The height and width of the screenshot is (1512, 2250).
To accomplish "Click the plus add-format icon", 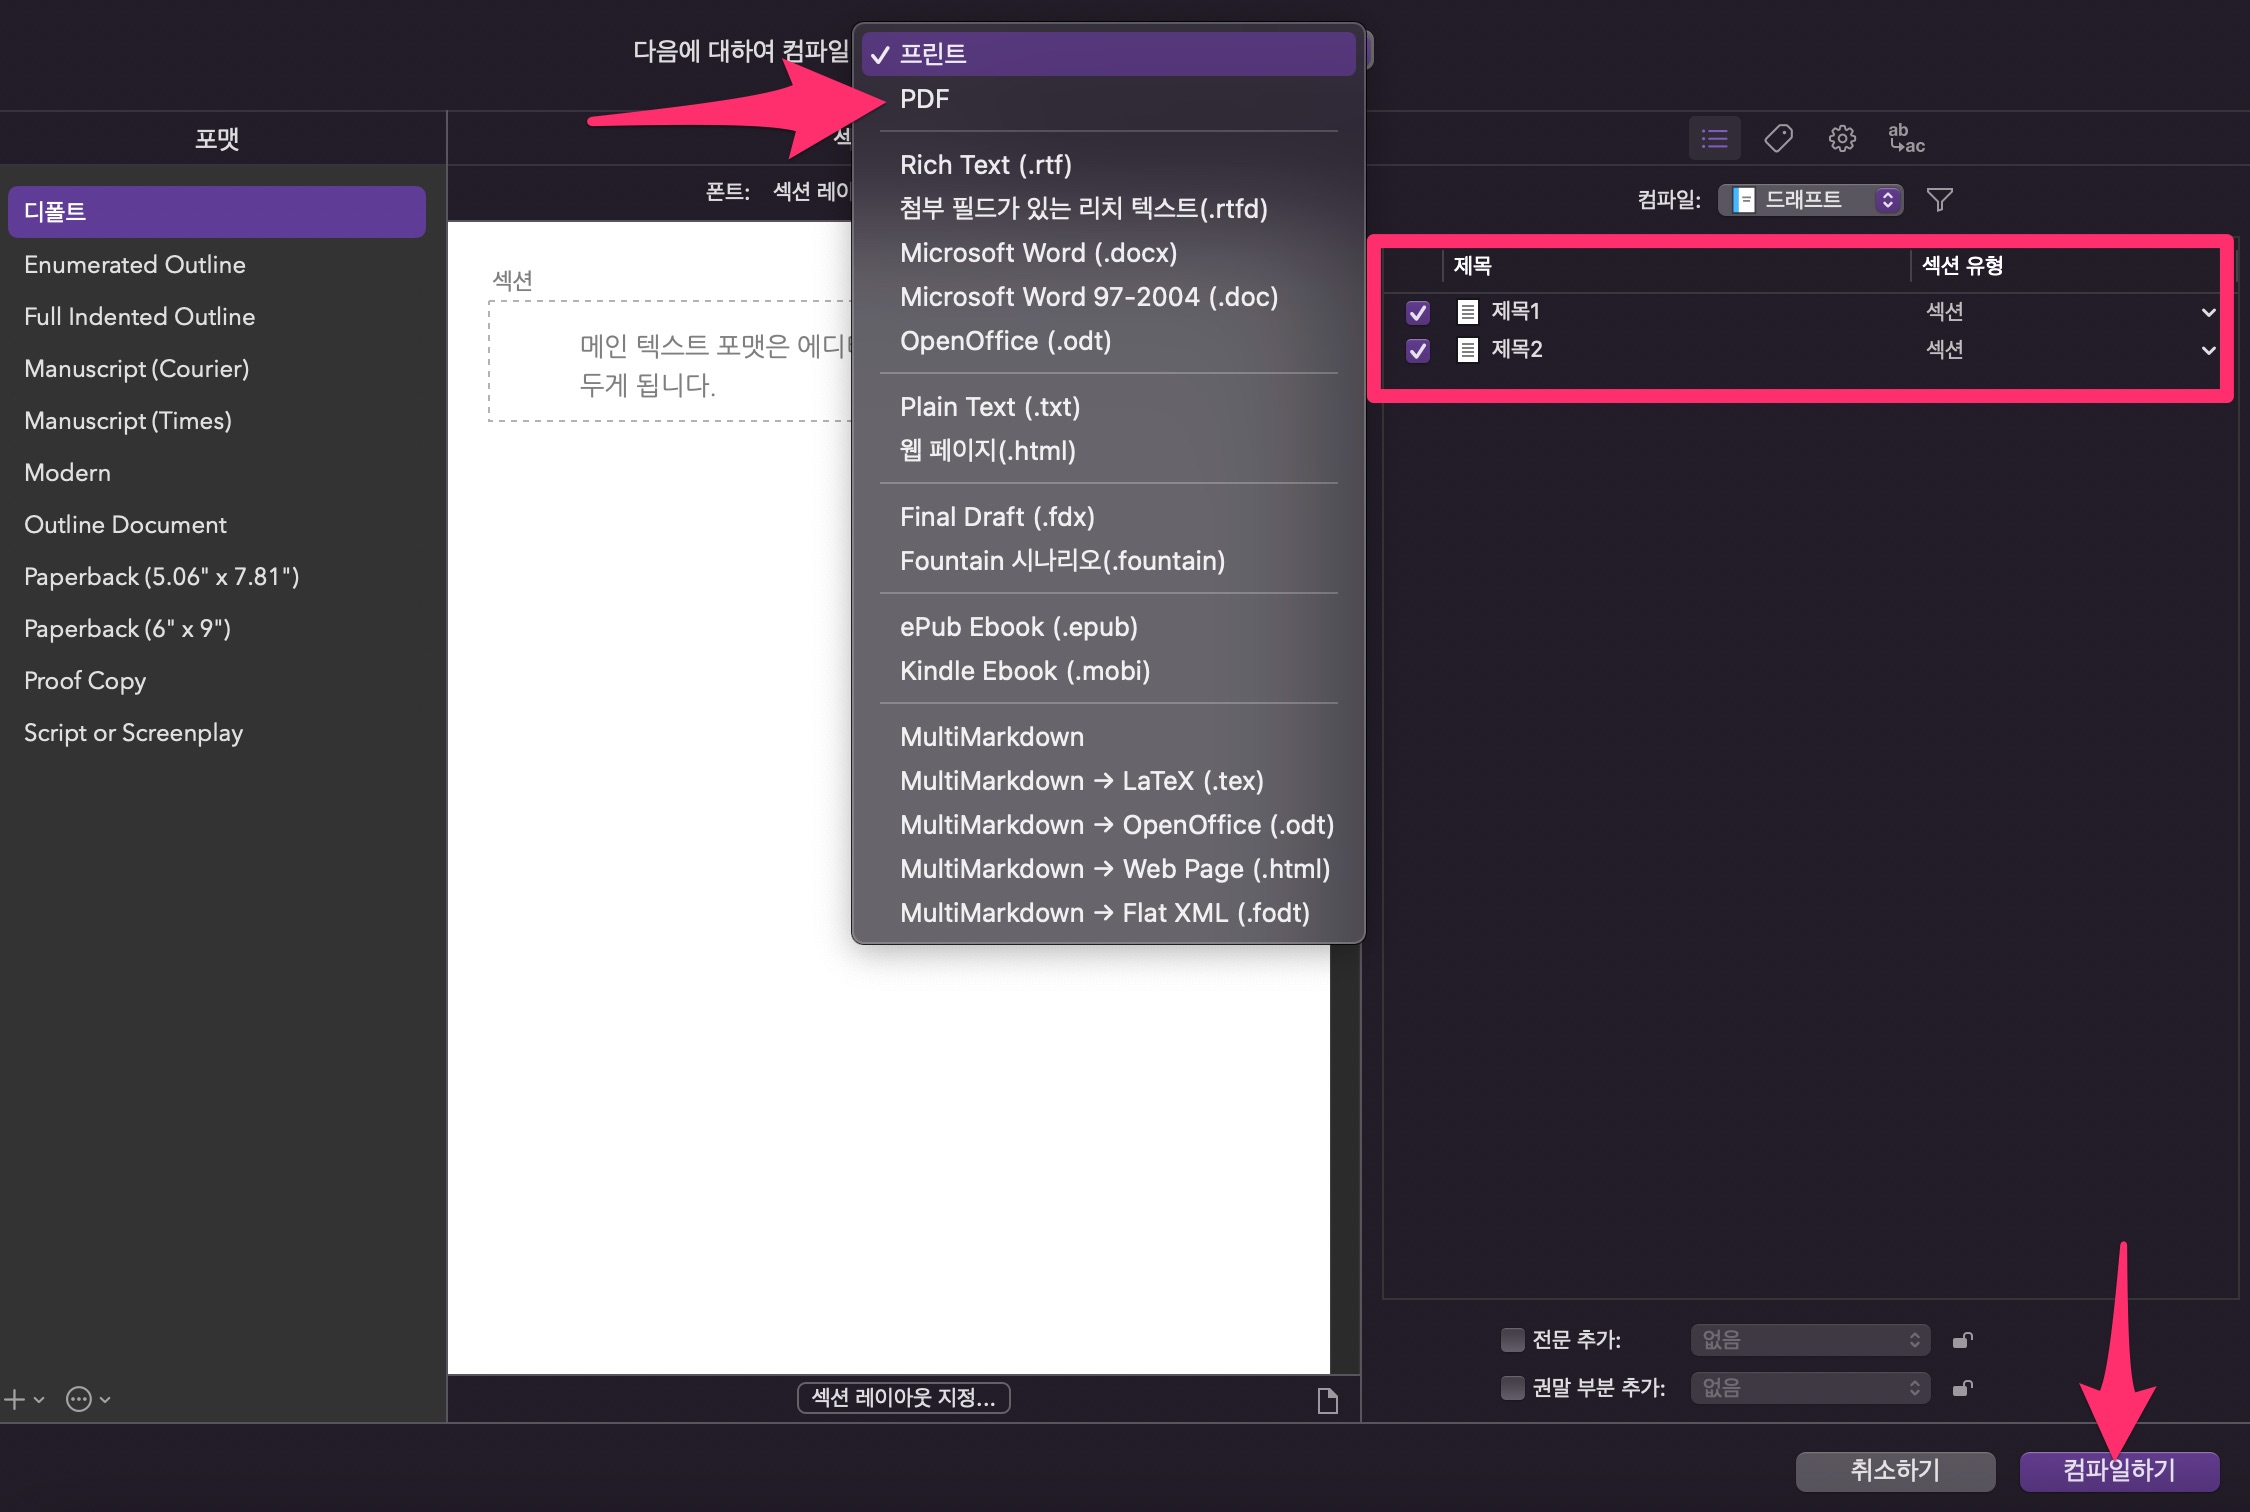I will pos(15,1399).
